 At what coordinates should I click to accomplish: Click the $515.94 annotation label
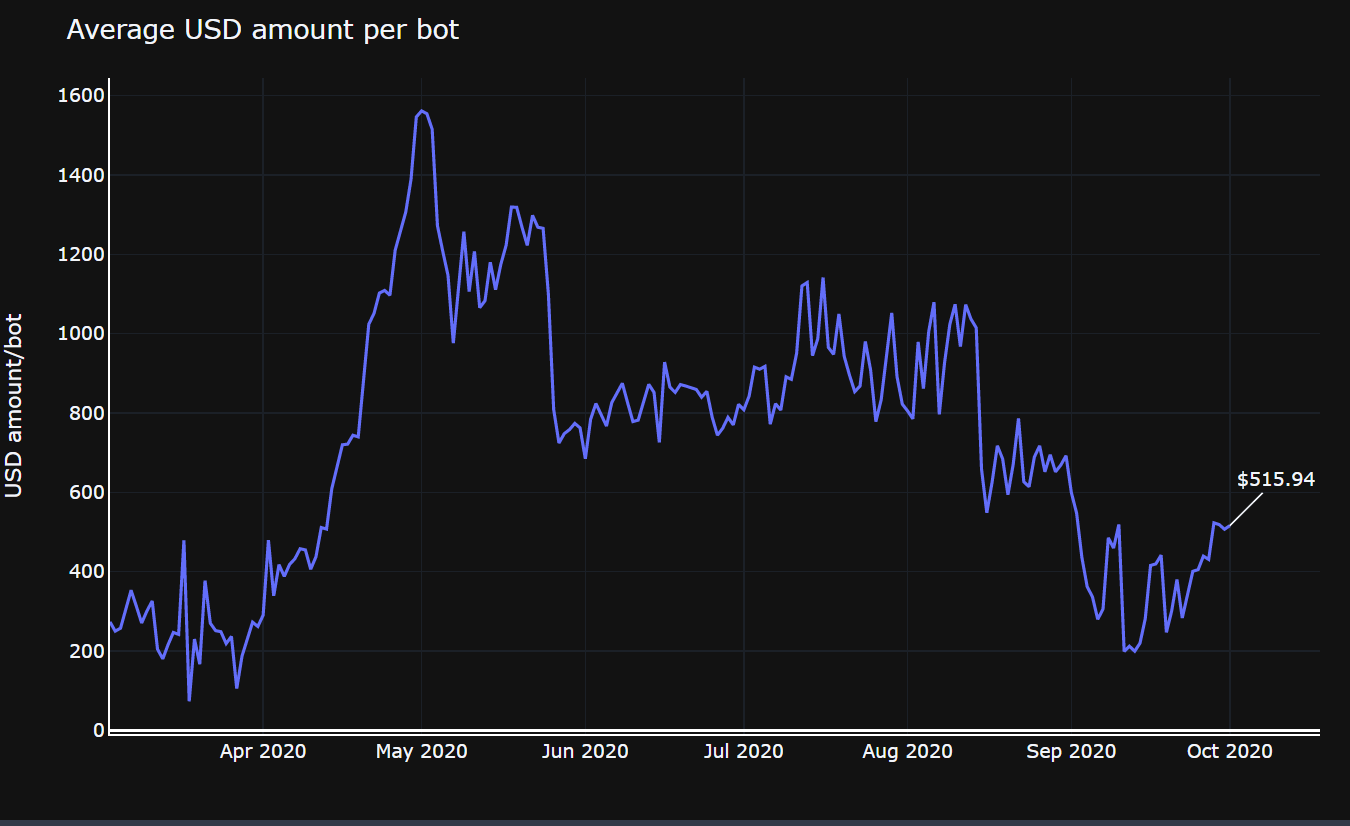tap(1276, 480)
